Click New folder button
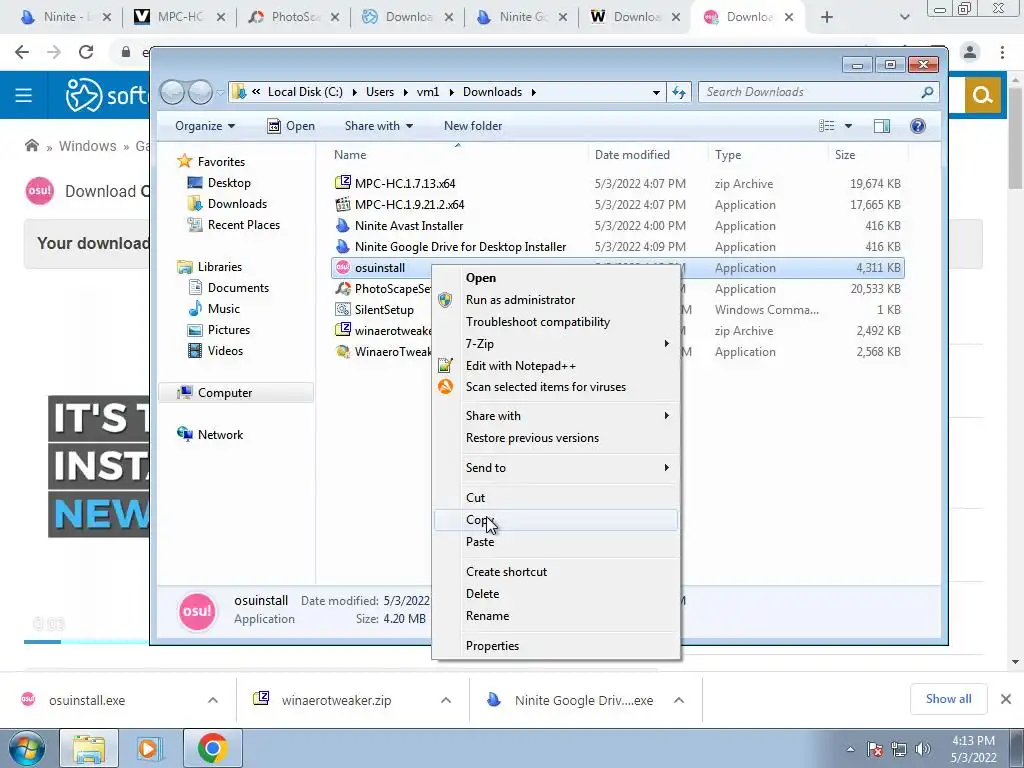The height and width of the screenshot is (768, 1024). pyautogui.click(x=473, y=125)
